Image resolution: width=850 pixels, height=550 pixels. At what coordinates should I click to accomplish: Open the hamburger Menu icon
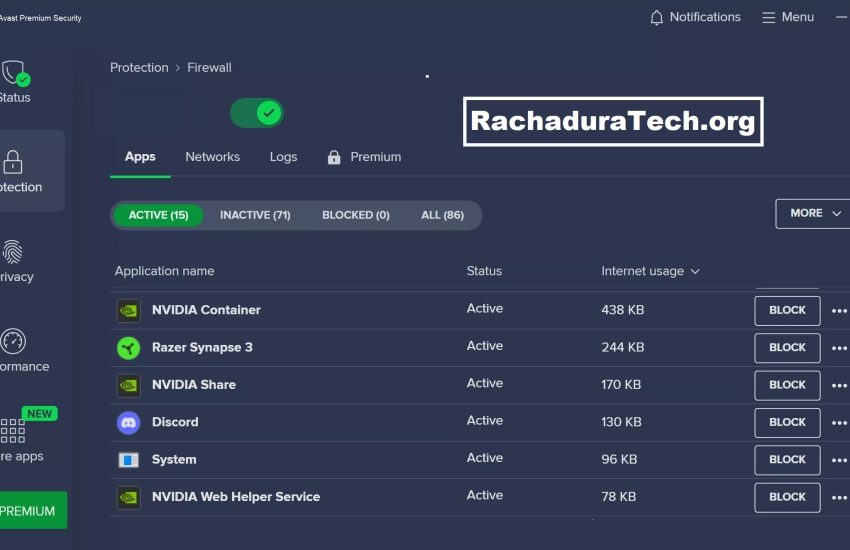tap(769, 18)
